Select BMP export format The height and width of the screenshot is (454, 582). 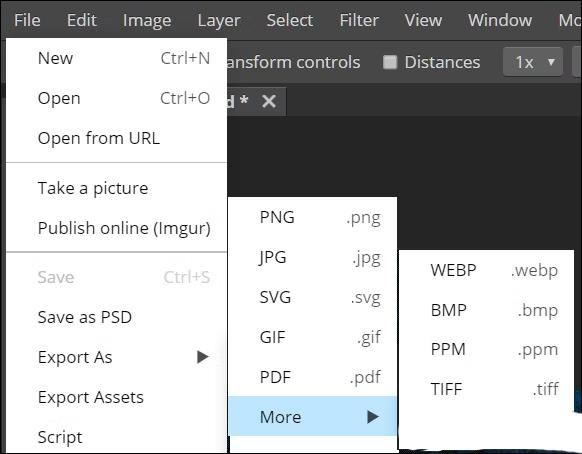click(x=486, y=310)
